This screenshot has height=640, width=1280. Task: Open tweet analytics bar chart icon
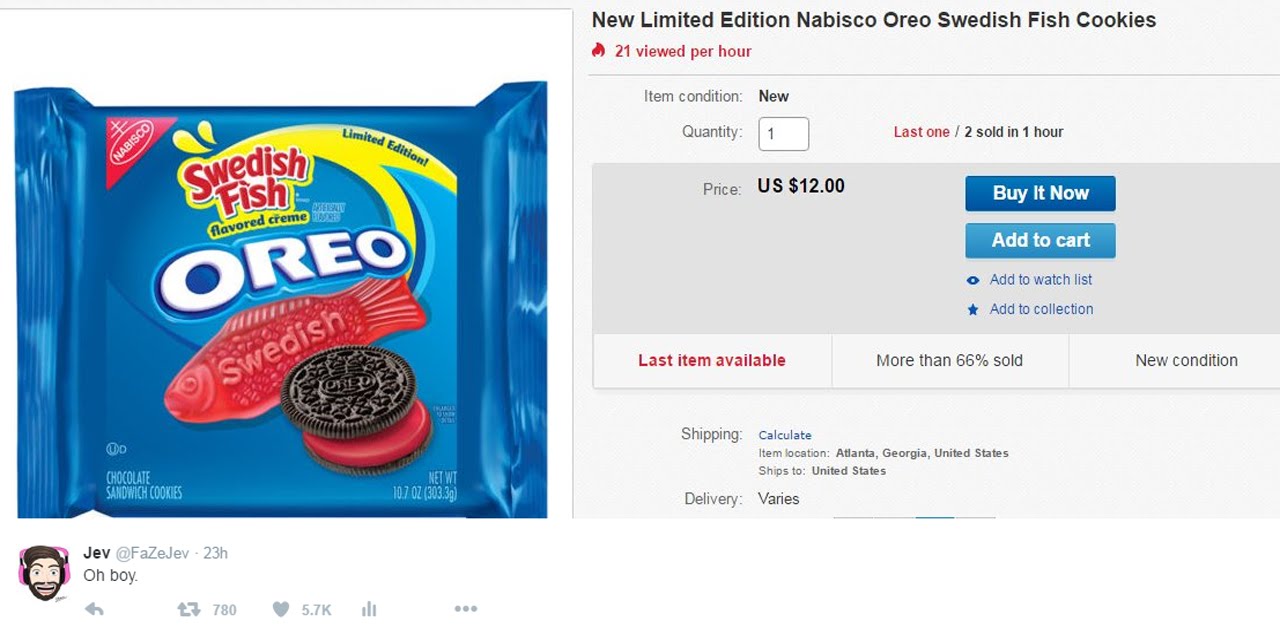[x=368, y=609]
